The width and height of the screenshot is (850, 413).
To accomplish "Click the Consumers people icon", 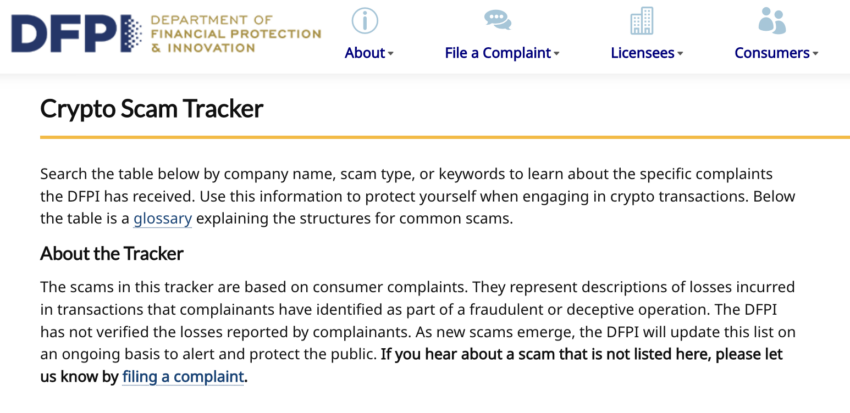I will click(771, 20).
